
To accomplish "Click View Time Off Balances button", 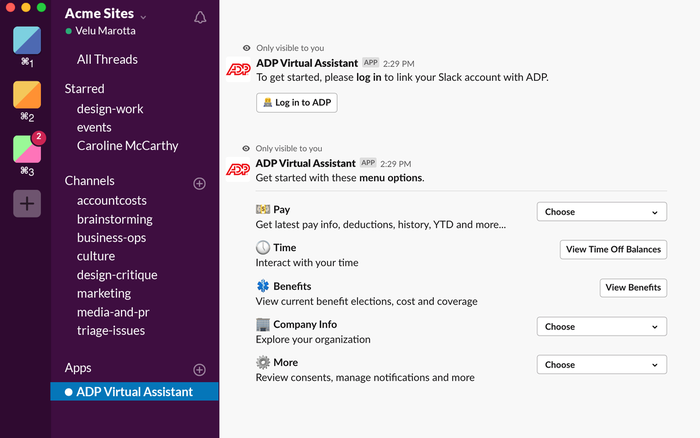I will (x=613, y=250).
